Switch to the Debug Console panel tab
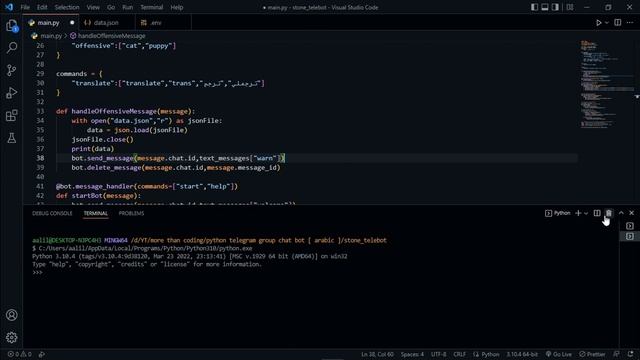This screenshot has width=640, height=360. pyautogui.click(x=52, y=213)
